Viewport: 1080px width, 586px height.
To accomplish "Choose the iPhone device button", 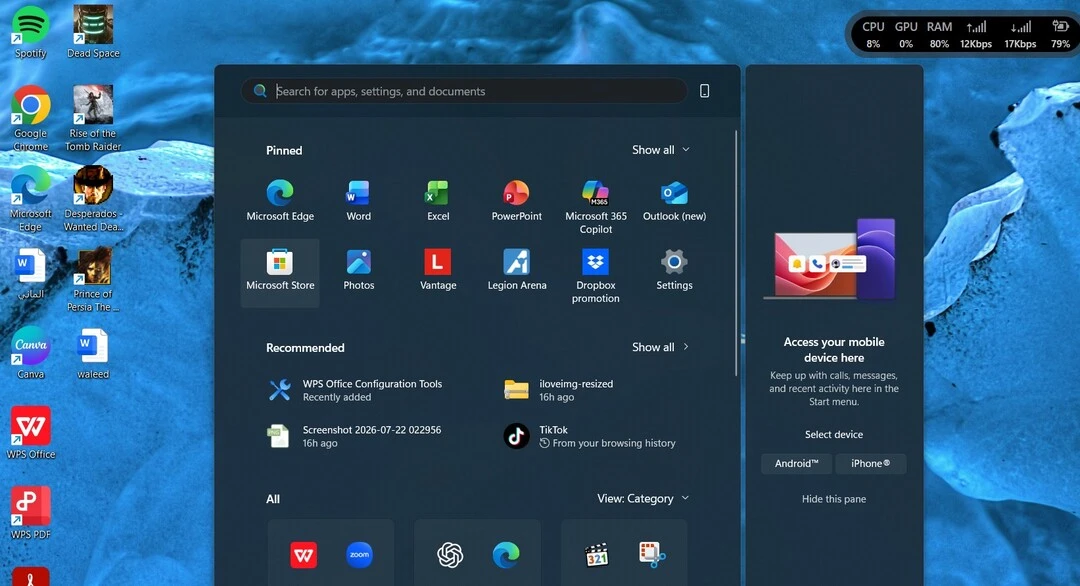I will pos(870,463).
